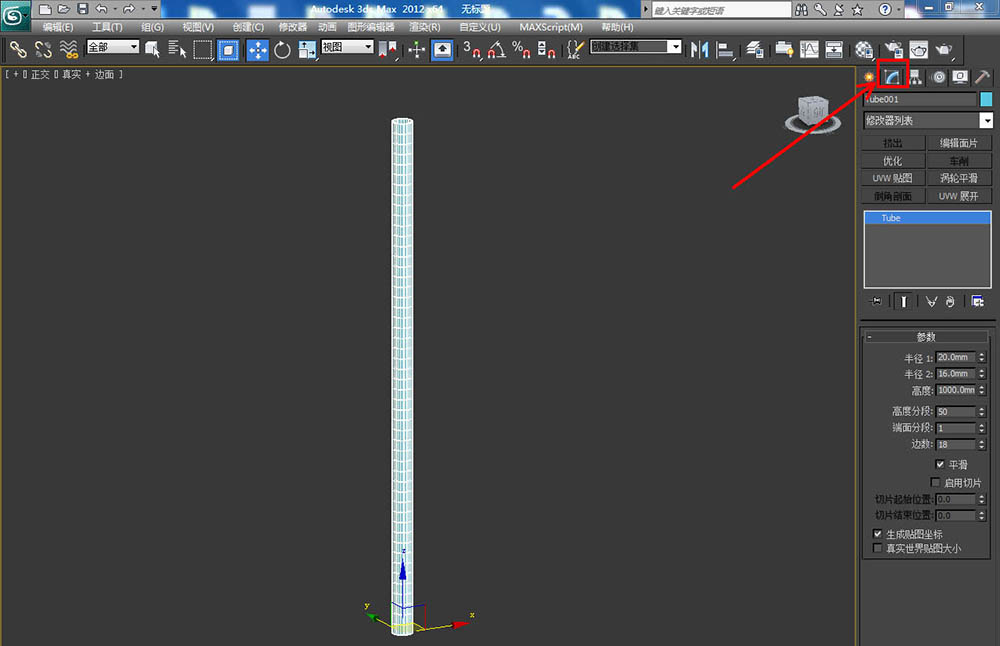
Task: Click the 优化 modifier button
Action: (893, 161)
